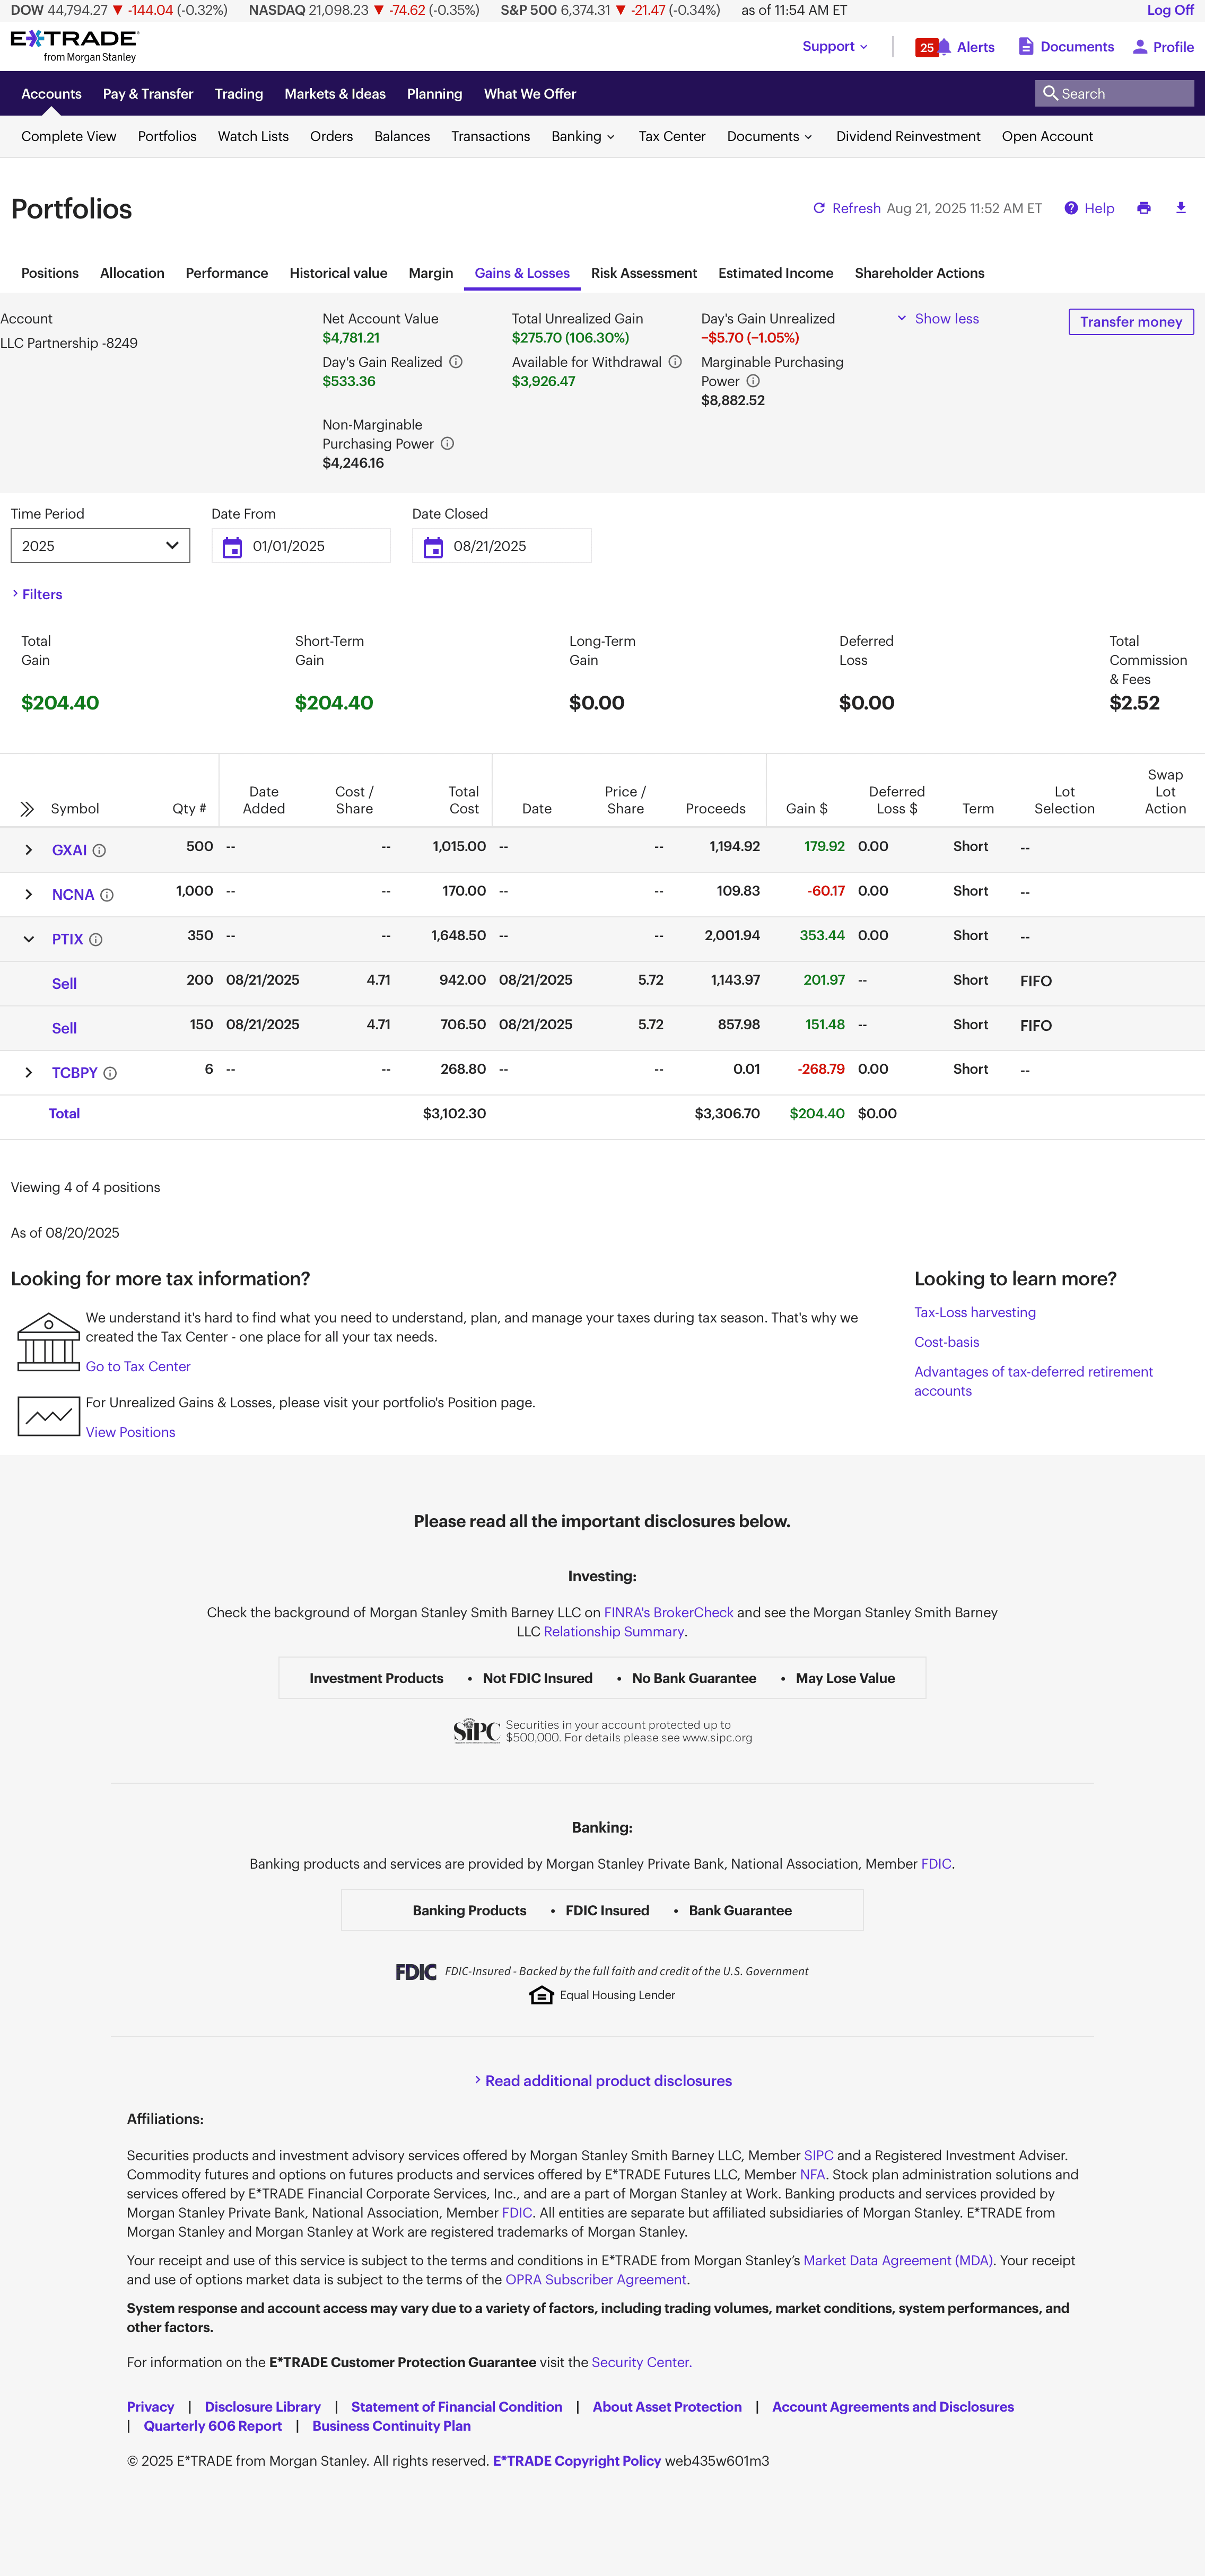Click the Refresh icon

tap(819, 208)
